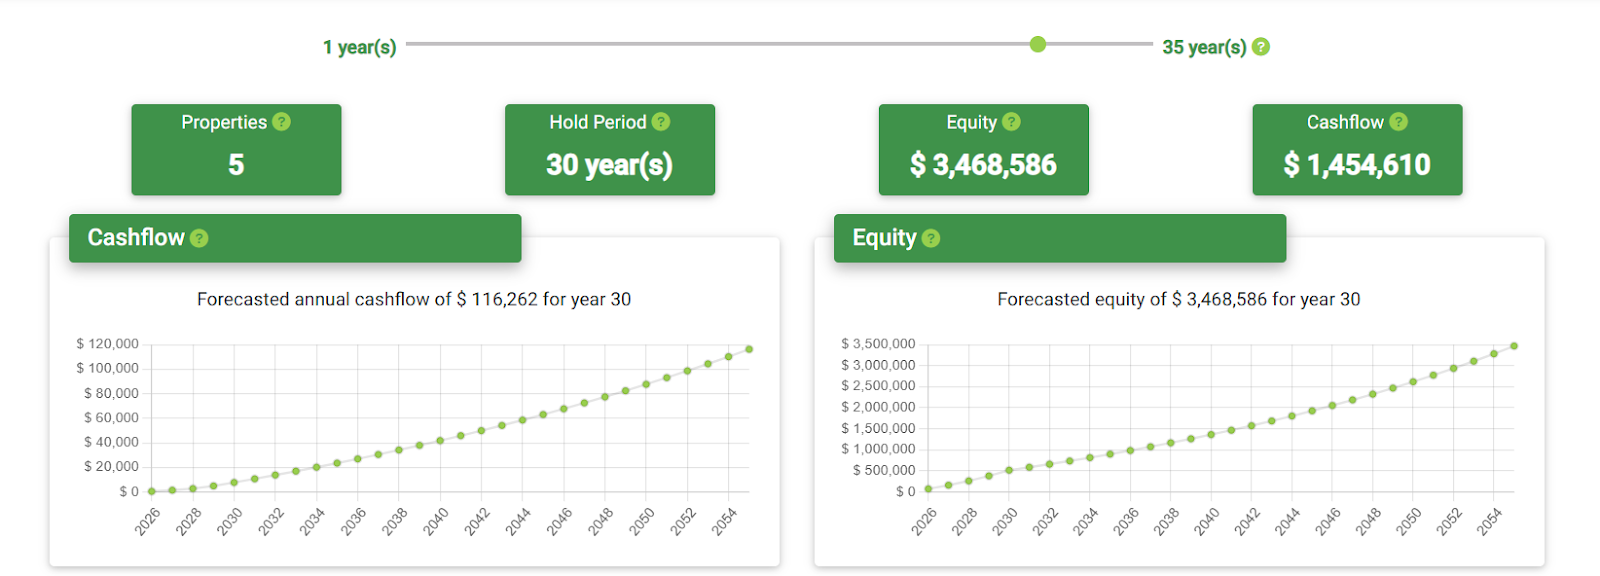Click help icon next to 35 year(s)
Image resolution: width=1600 pixels, height=576 pixels.
(x=1261, y=47)
